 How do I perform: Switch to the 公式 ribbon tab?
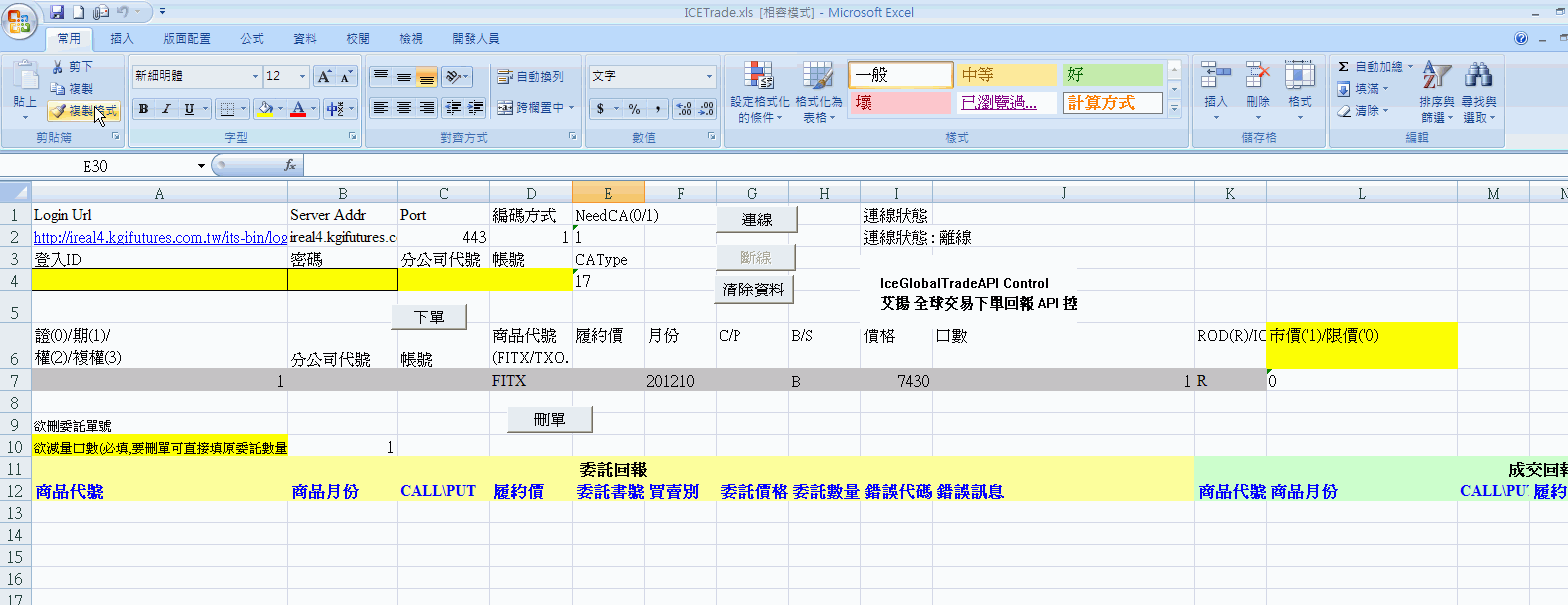(252, 39)
